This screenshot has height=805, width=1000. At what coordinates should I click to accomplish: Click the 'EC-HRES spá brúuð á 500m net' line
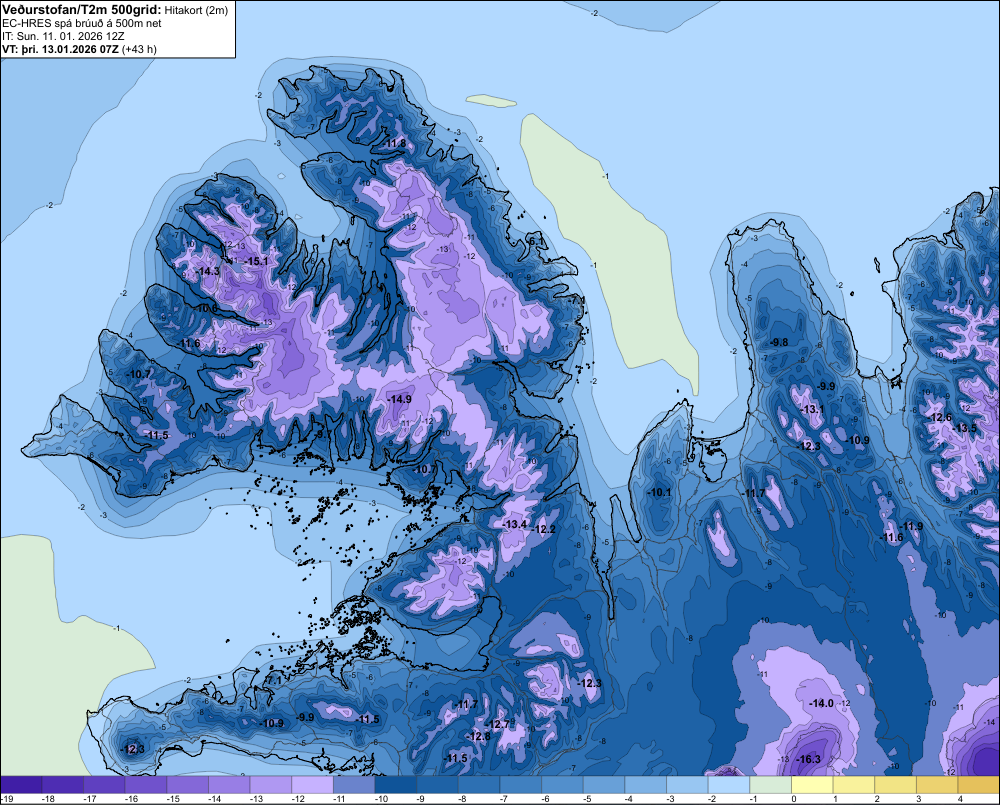click(x=82, y=23)
